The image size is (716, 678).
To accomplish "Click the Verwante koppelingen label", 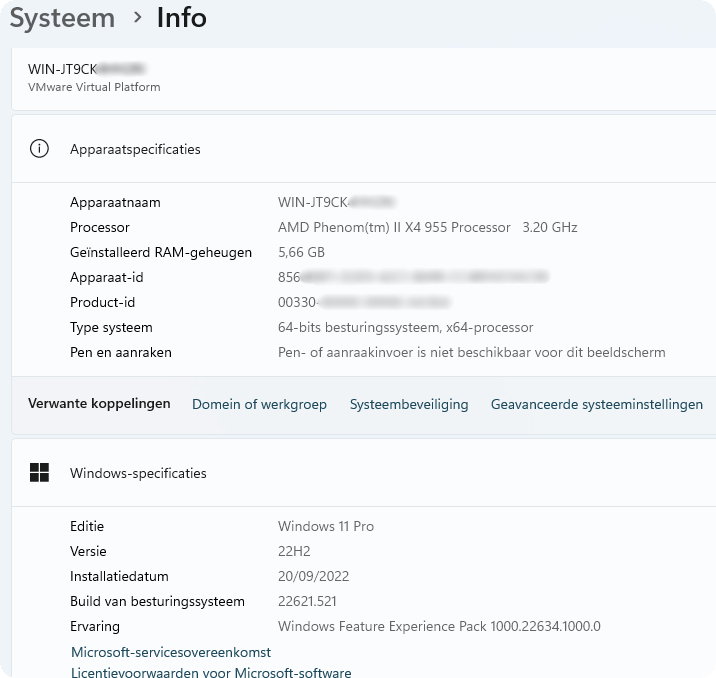I will click(99, 404).
